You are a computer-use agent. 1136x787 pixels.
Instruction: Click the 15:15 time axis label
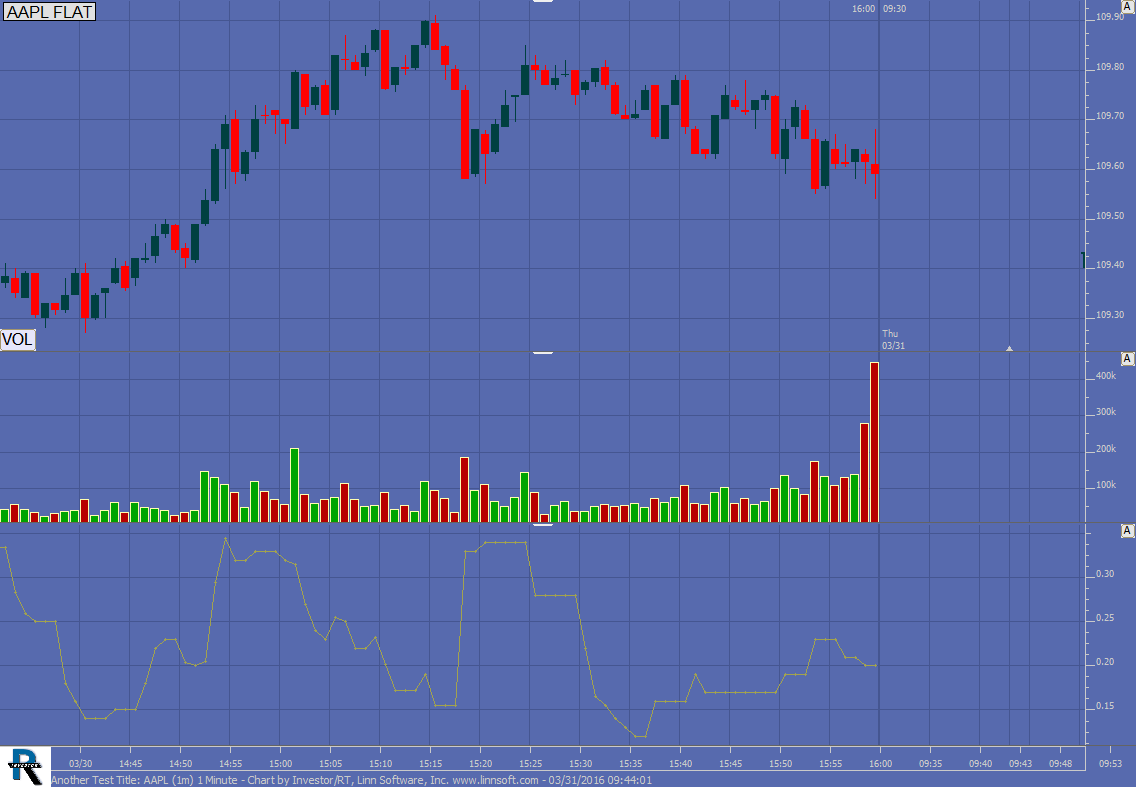point(430,764)
